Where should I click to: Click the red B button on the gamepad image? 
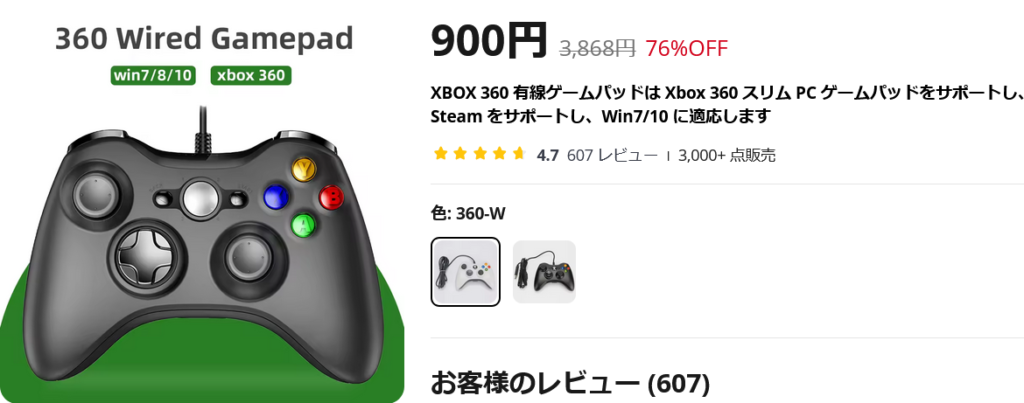(332, 197)
